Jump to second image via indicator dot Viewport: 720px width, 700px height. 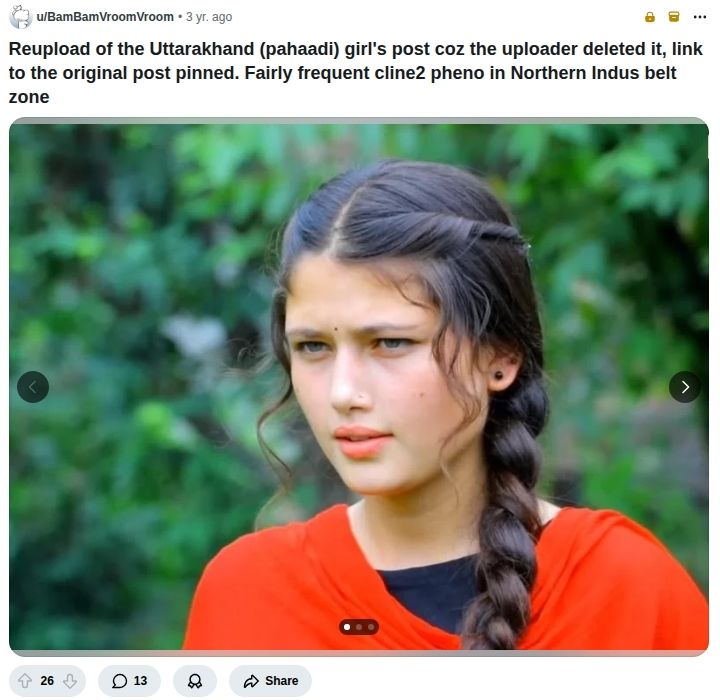click(x=359, y=627)
